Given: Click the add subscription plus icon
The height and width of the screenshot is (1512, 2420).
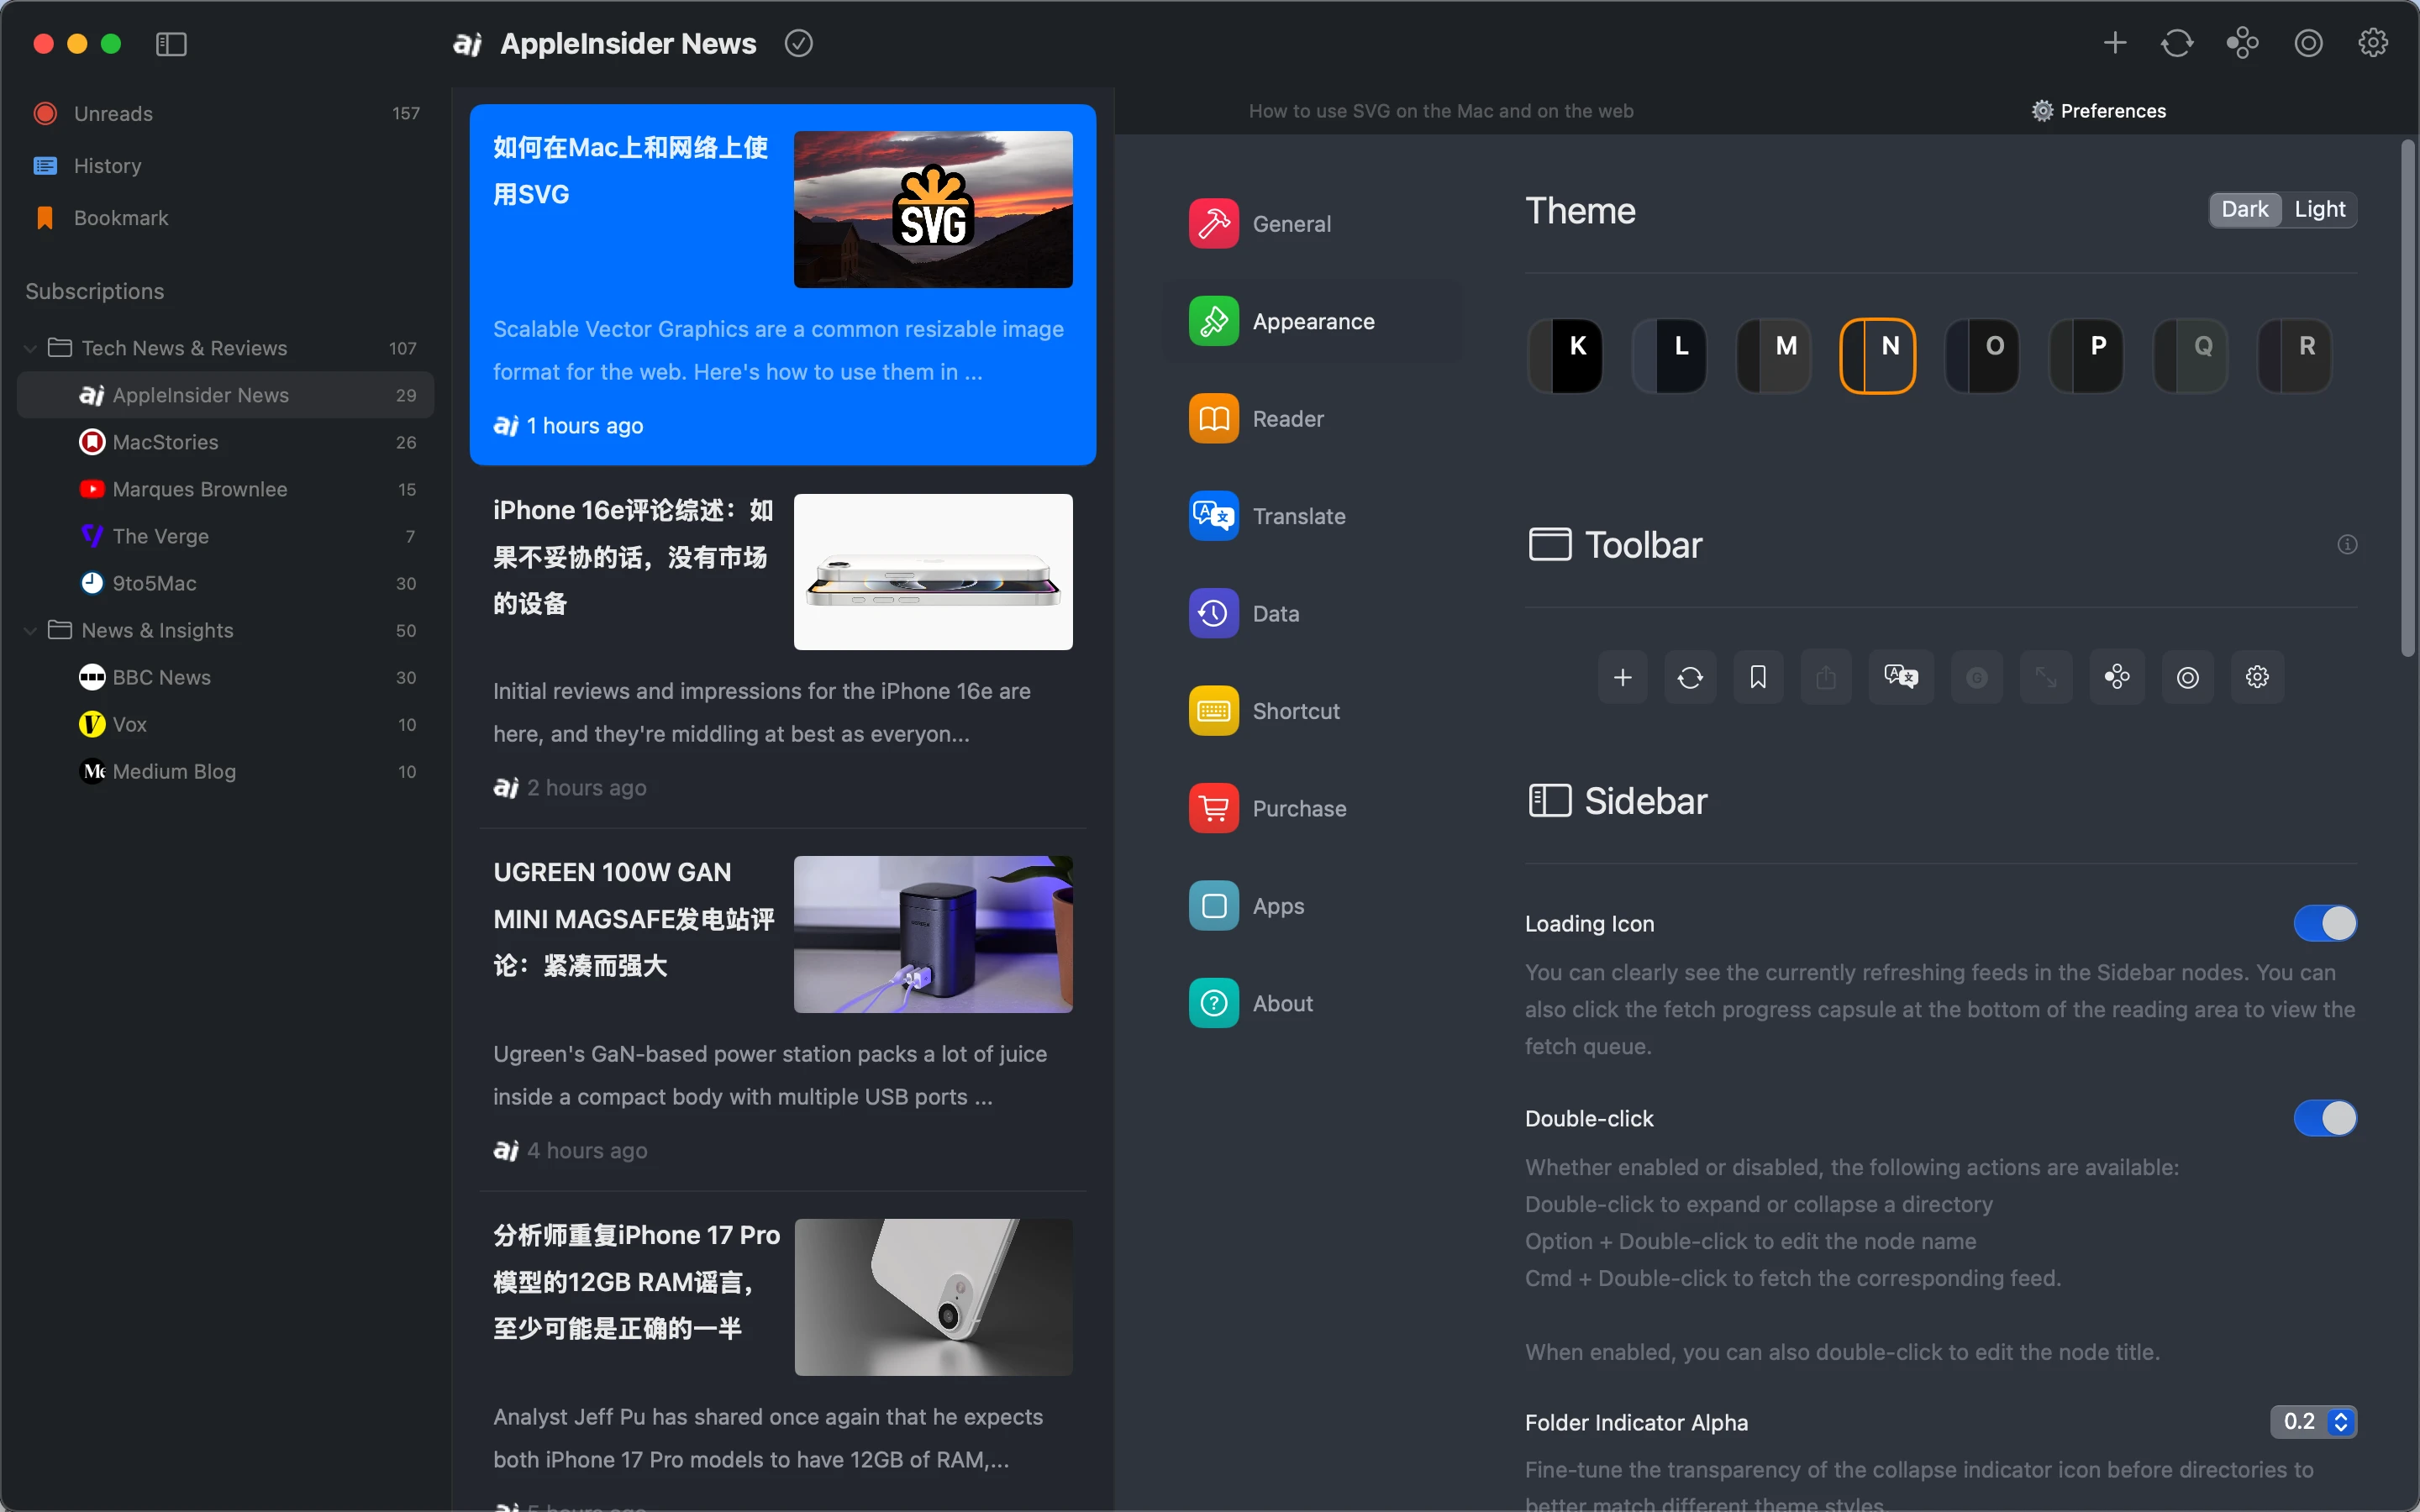Looking at the screenshot, I should click(2114, 43).
